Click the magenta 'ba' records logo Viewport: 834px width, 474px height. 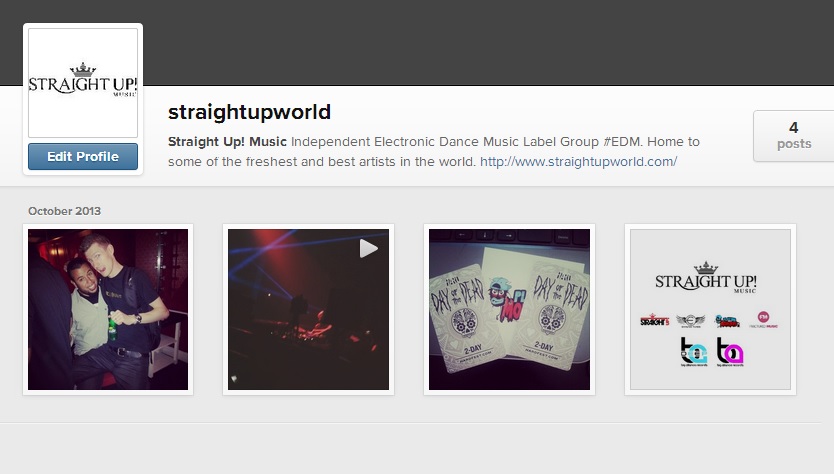(729, 352)
